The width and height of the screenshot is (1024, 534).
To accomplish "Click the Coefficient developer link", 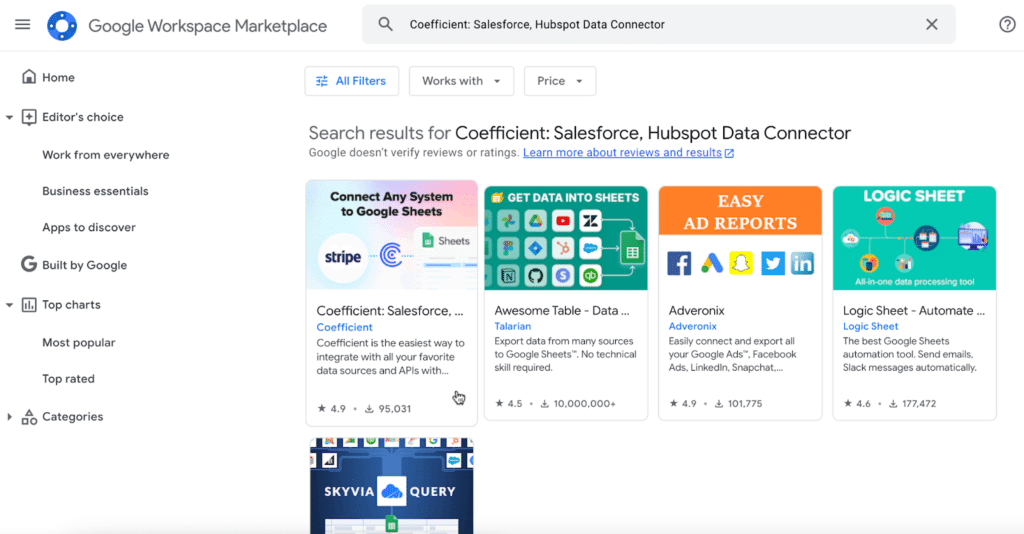I will point(344,327).
